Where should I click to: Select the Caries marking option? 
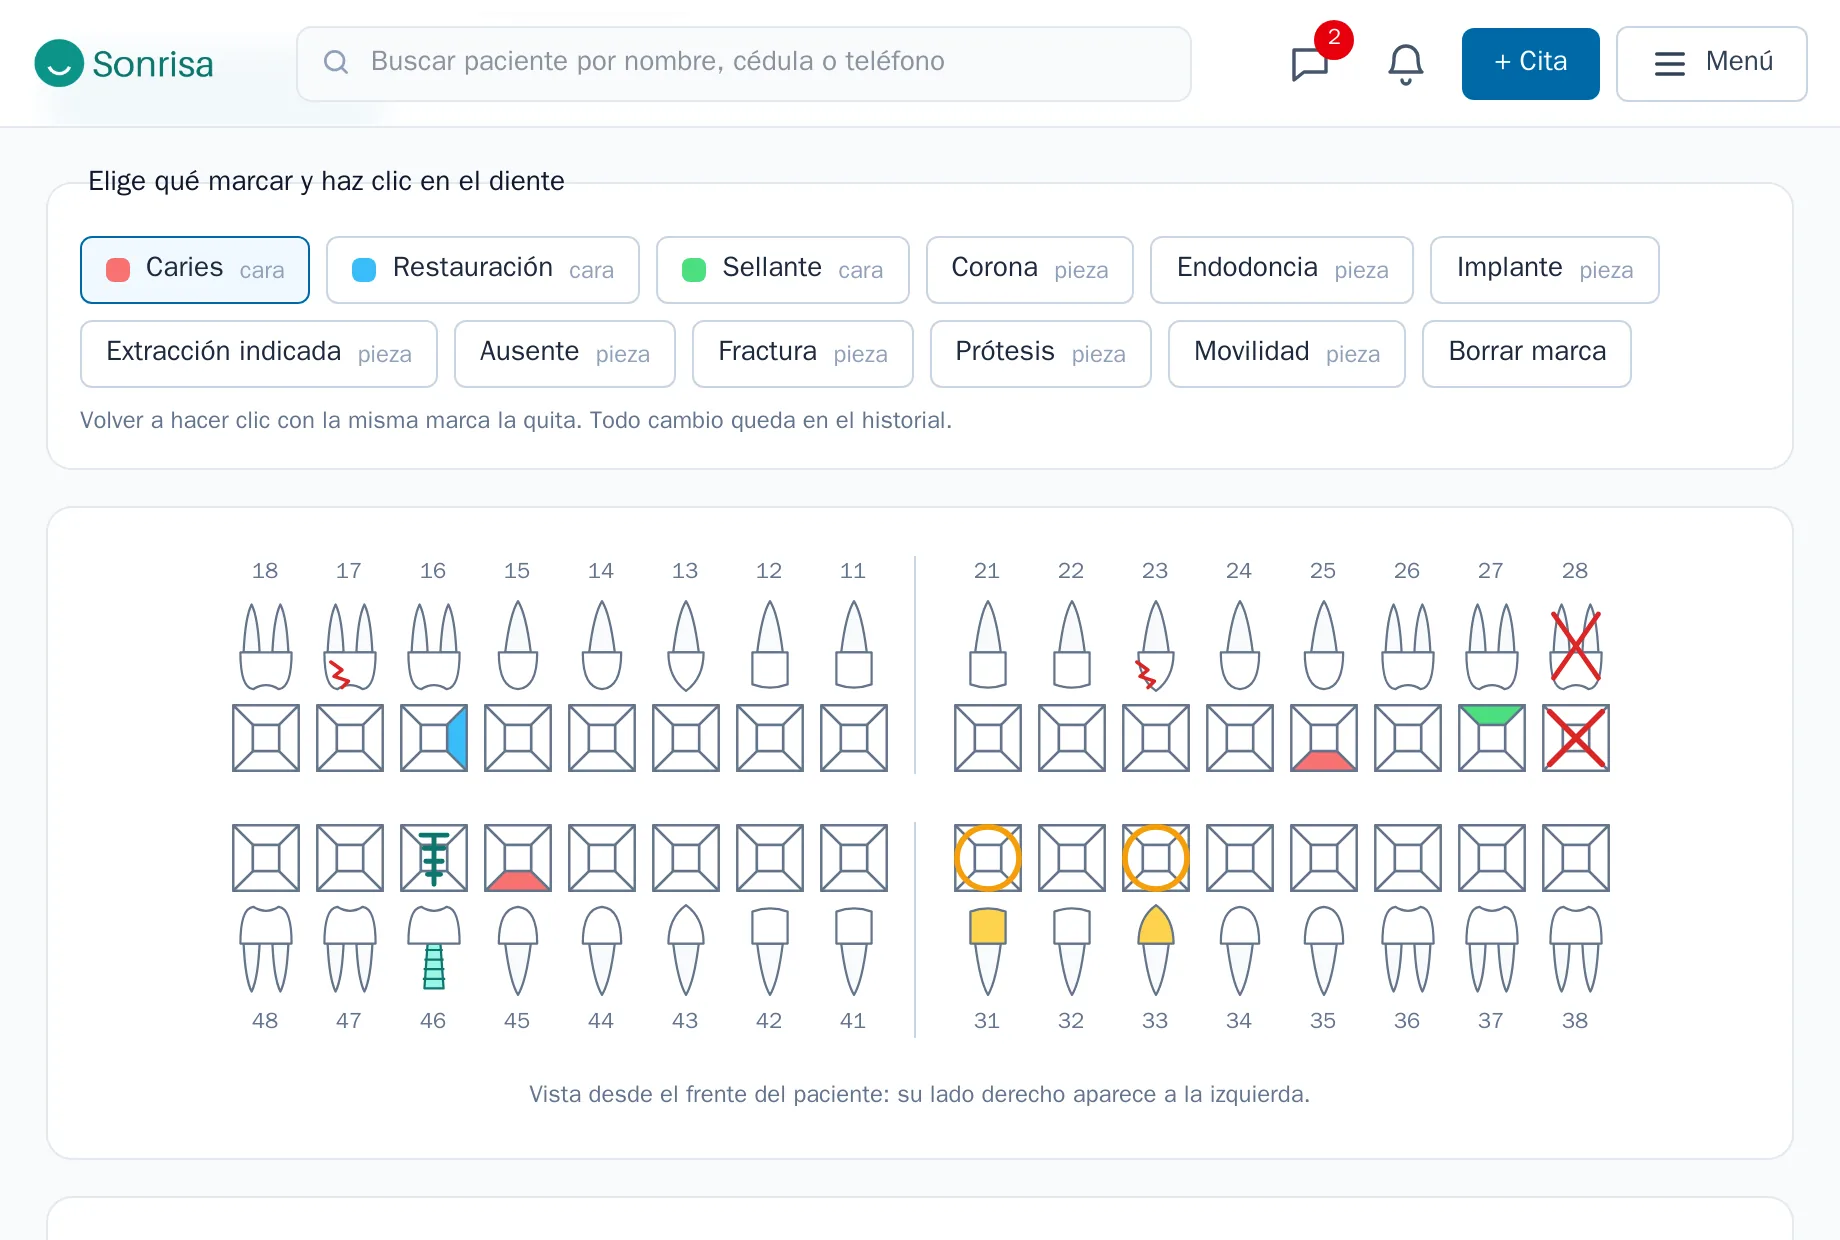pyautogui.click(x=195, y=270)
